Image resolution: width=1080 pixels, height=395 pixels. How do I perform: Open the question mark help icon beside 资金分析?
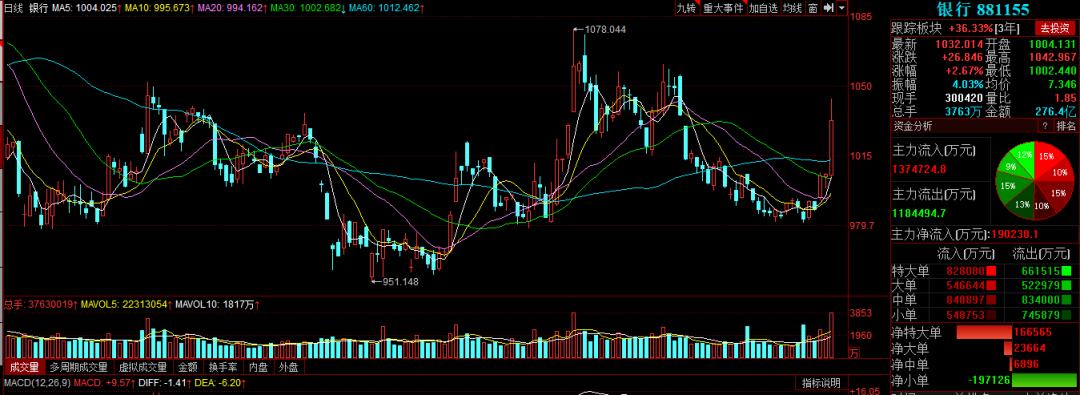tap(1044, 125)
